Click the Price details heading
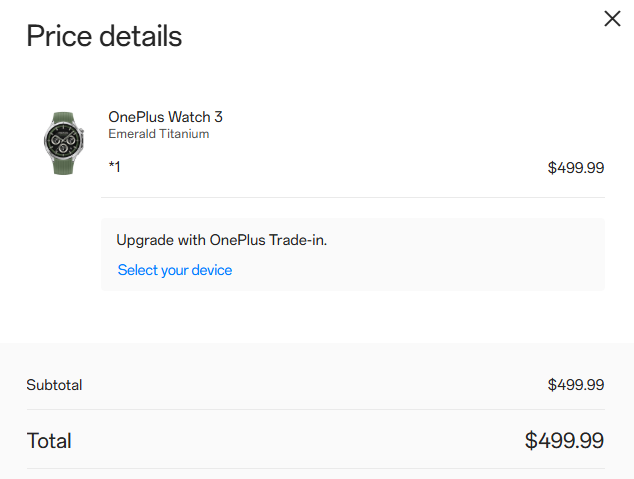 coord(104,36)
